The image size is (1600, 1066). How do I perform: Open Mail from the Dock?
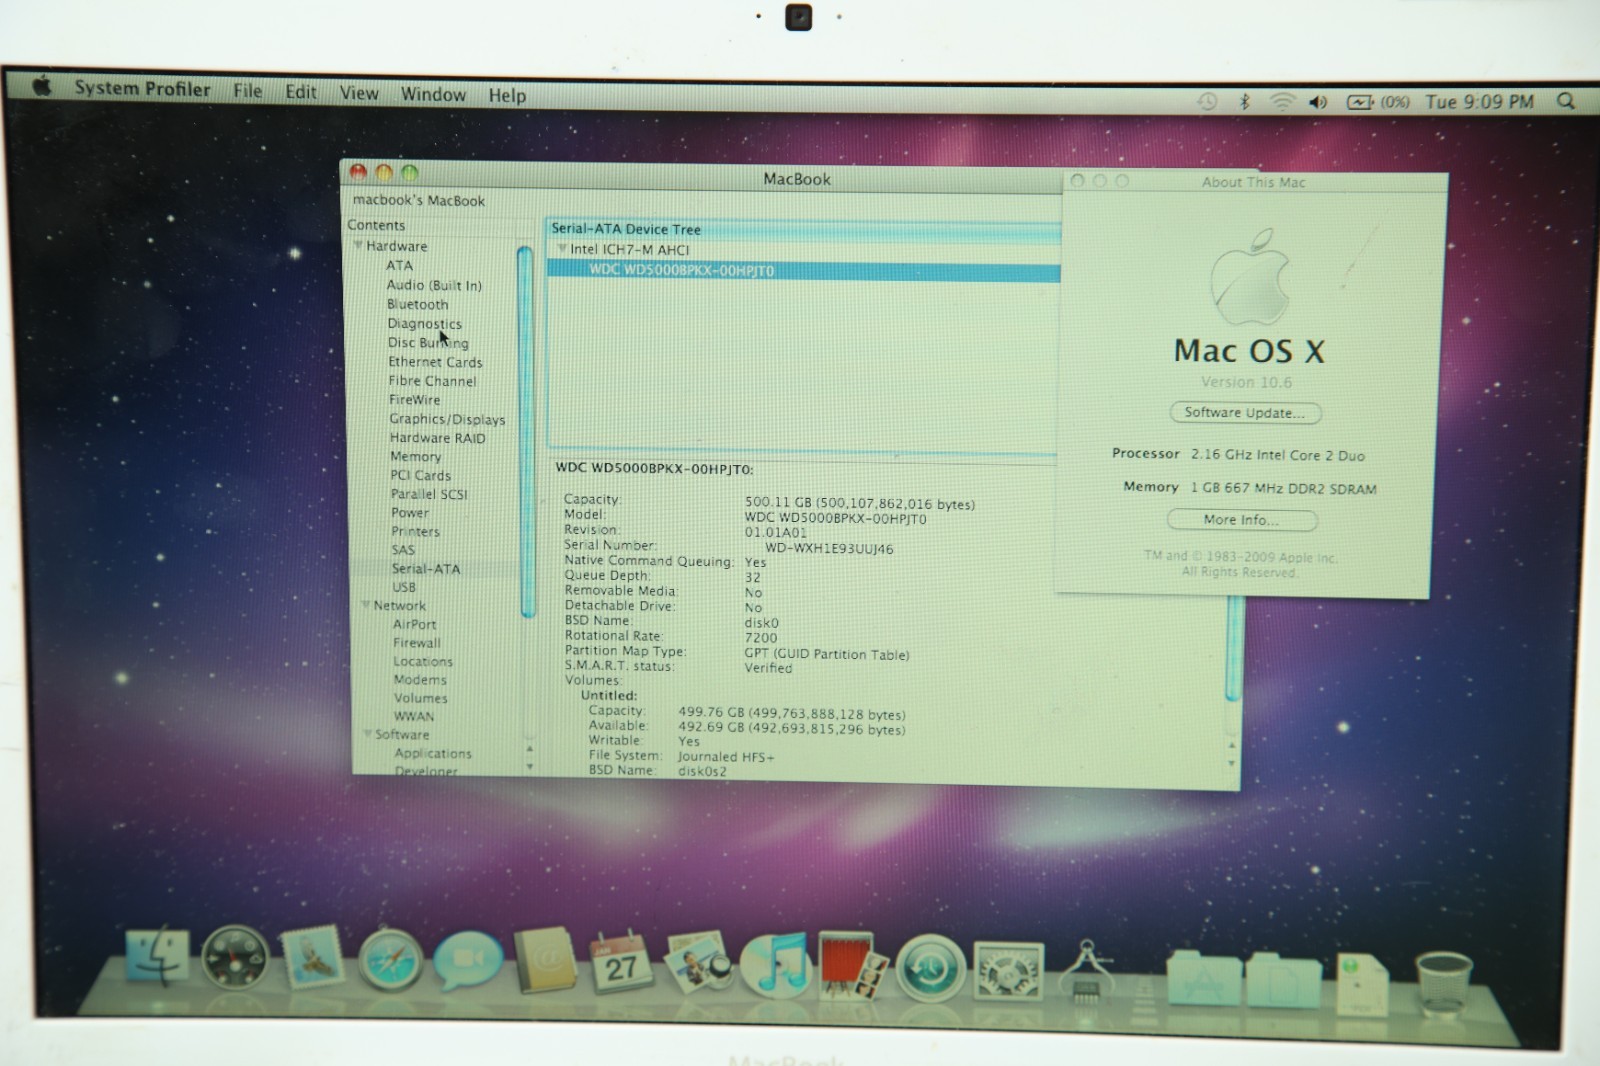(313, 958)
